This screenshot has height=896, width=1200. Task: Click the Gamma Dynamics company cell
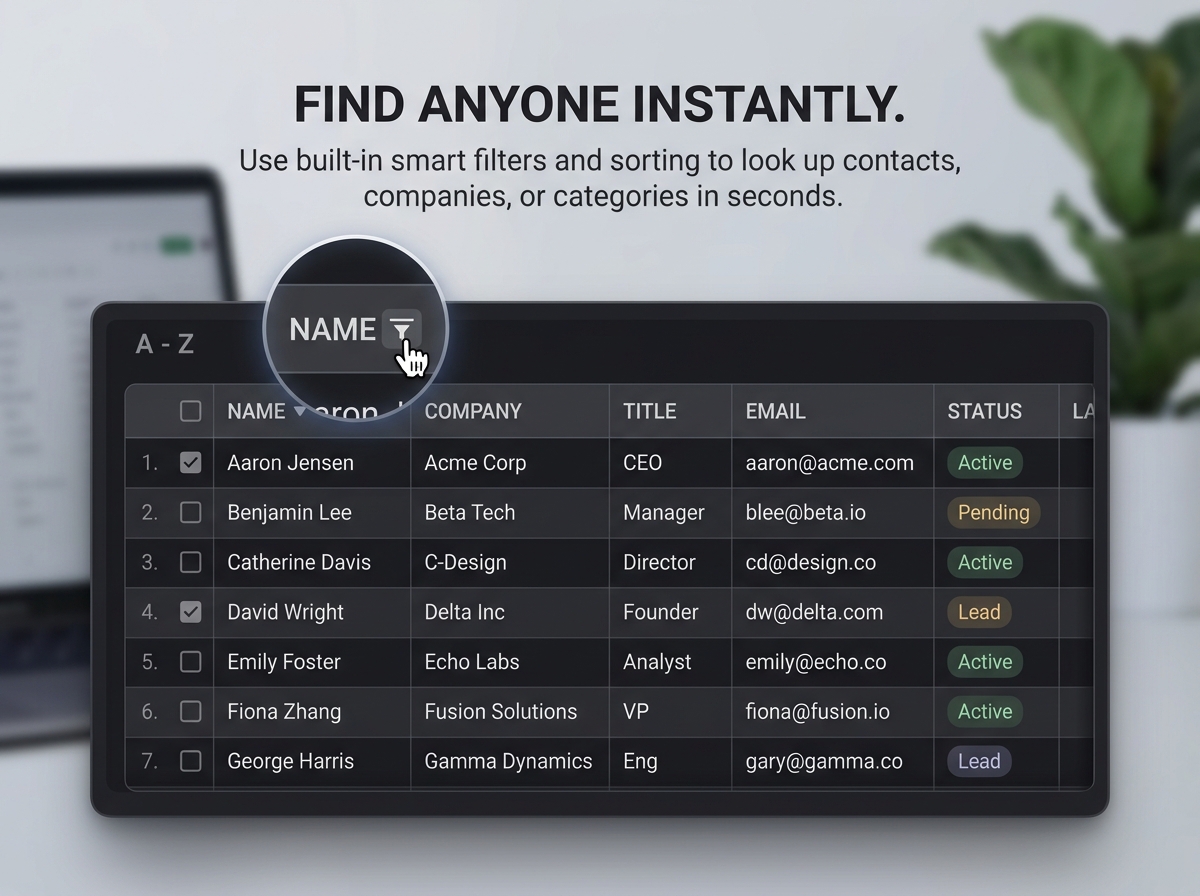tap(508, 761)
